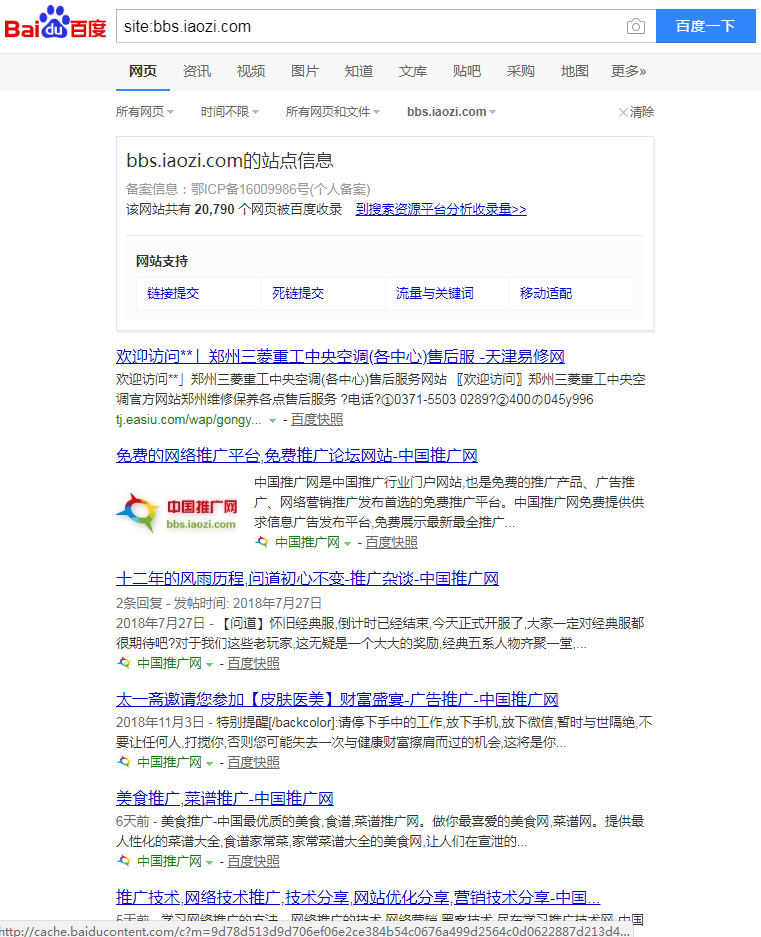Open result about 郑州三菱重工中央空调售后
Image resolution: width=761 pixels, height=937 pixels.
[340, 357]
